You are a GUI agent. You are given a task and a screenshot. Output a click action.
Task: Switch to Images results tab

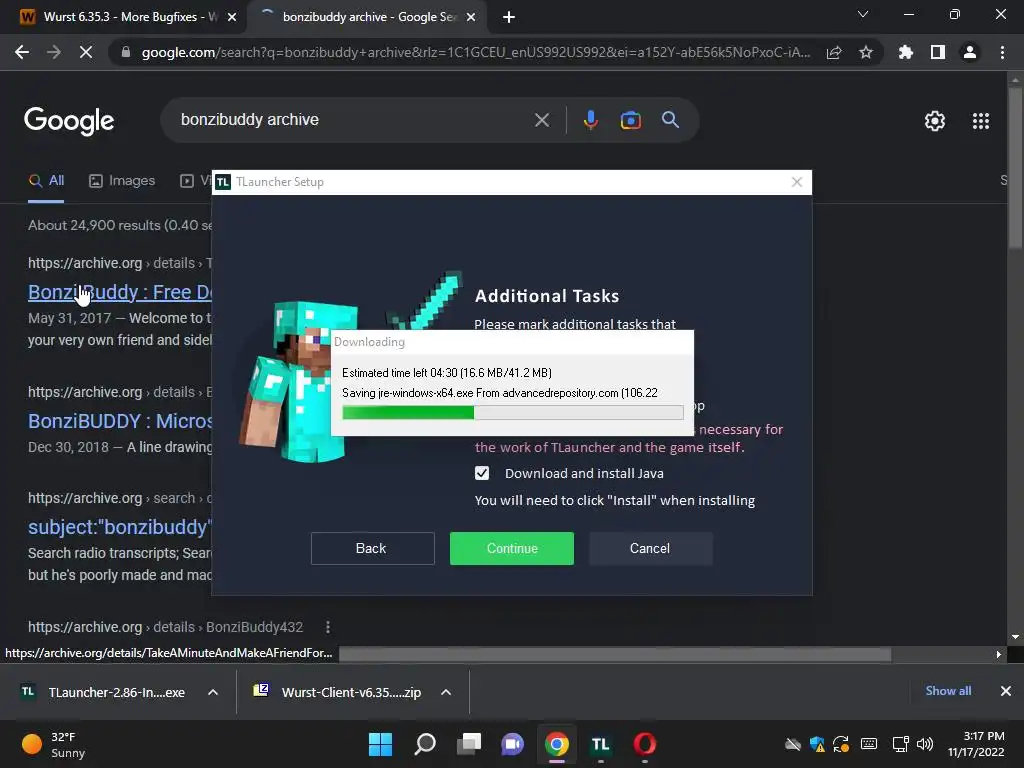pos(122,181)
